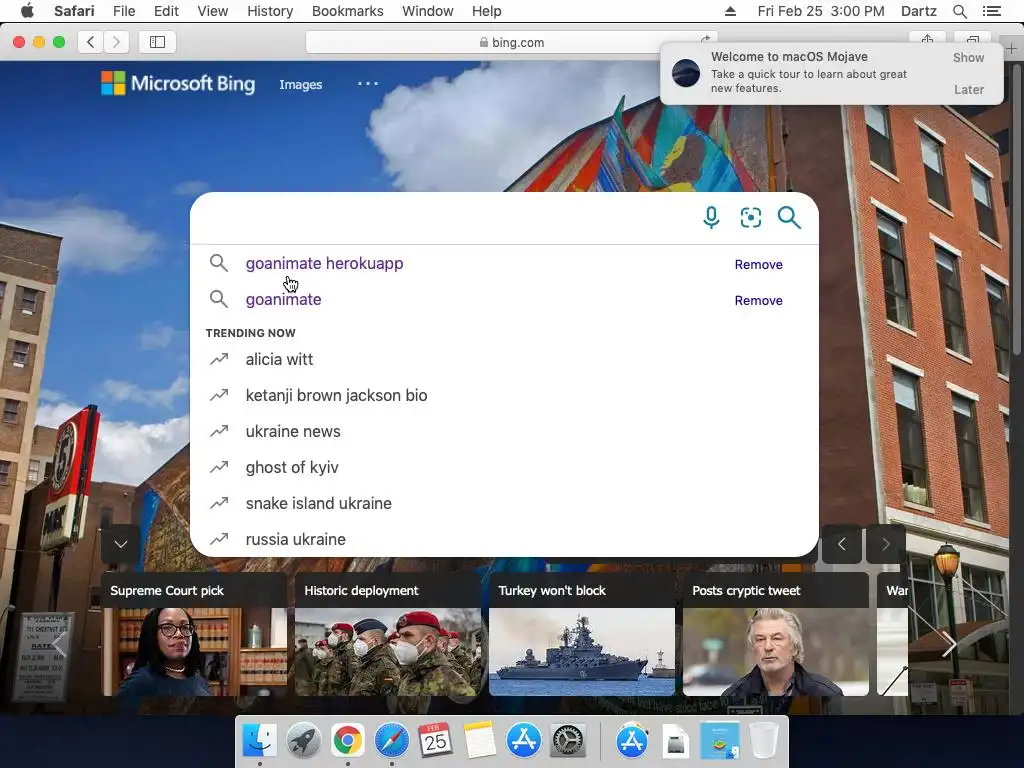Click the Images link on Bing header
This screenshot has height=768, width=1024.
(x=300, y=84)
